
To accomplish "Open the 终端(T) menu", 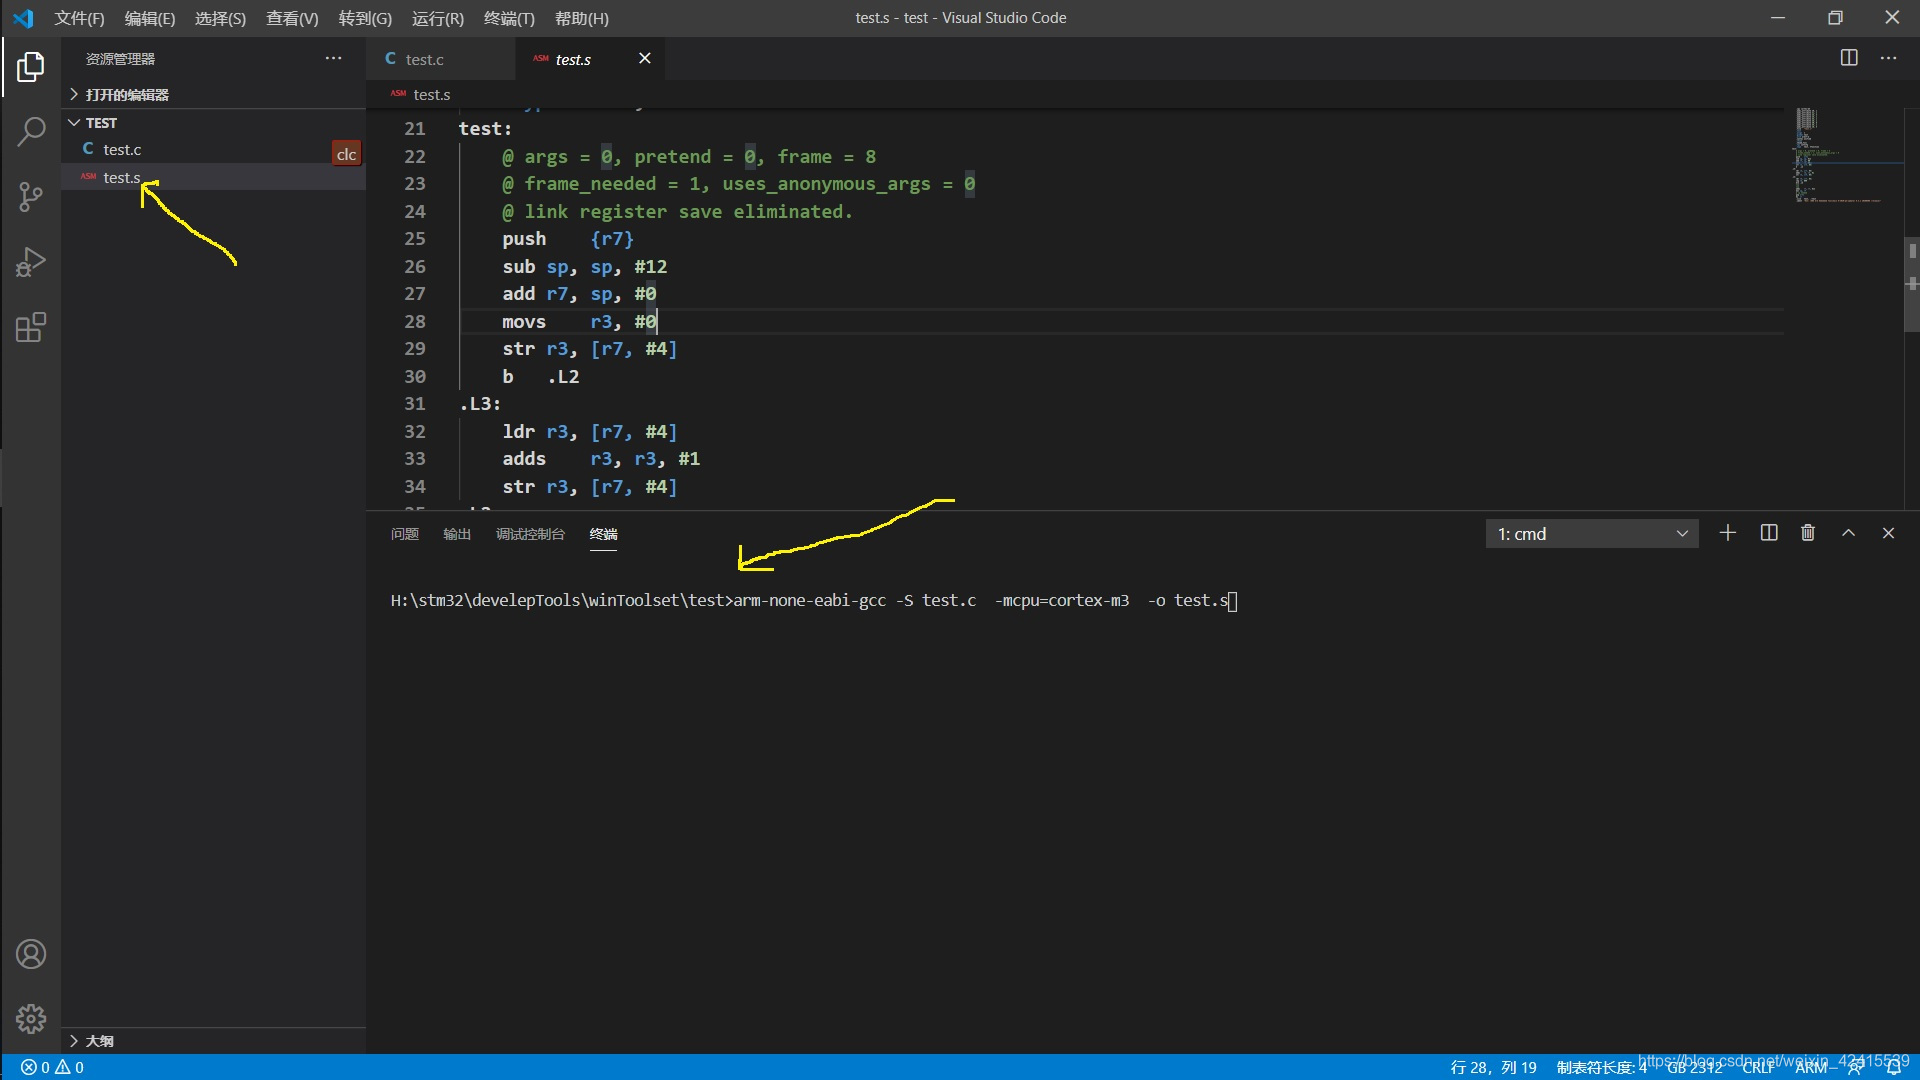I will (509, 18).
